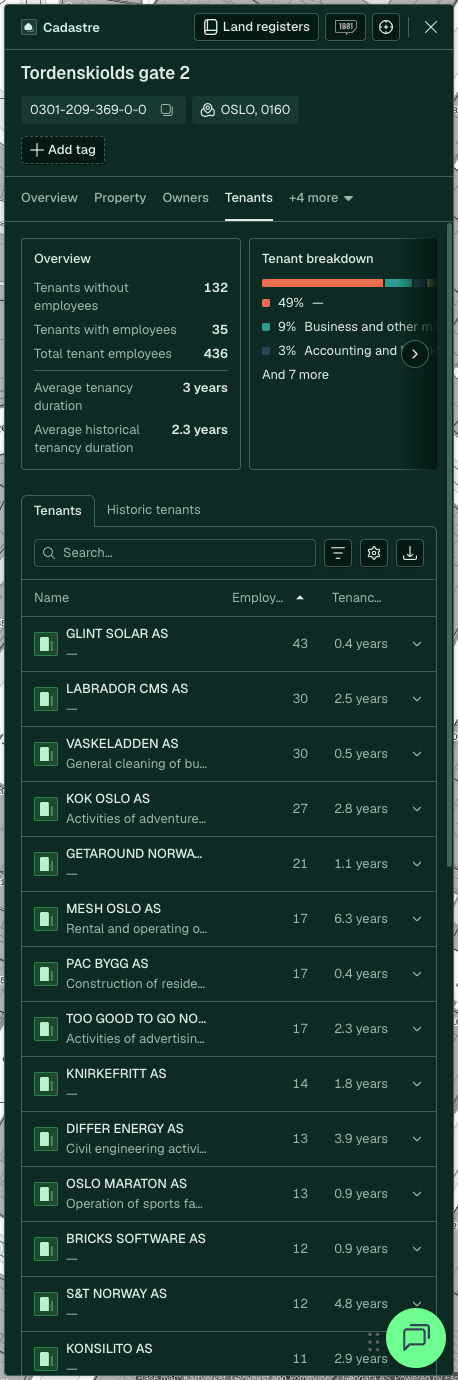Select the KONSILITO AS tenant name
458x1380 pixels.
(x=109, y=1349)
